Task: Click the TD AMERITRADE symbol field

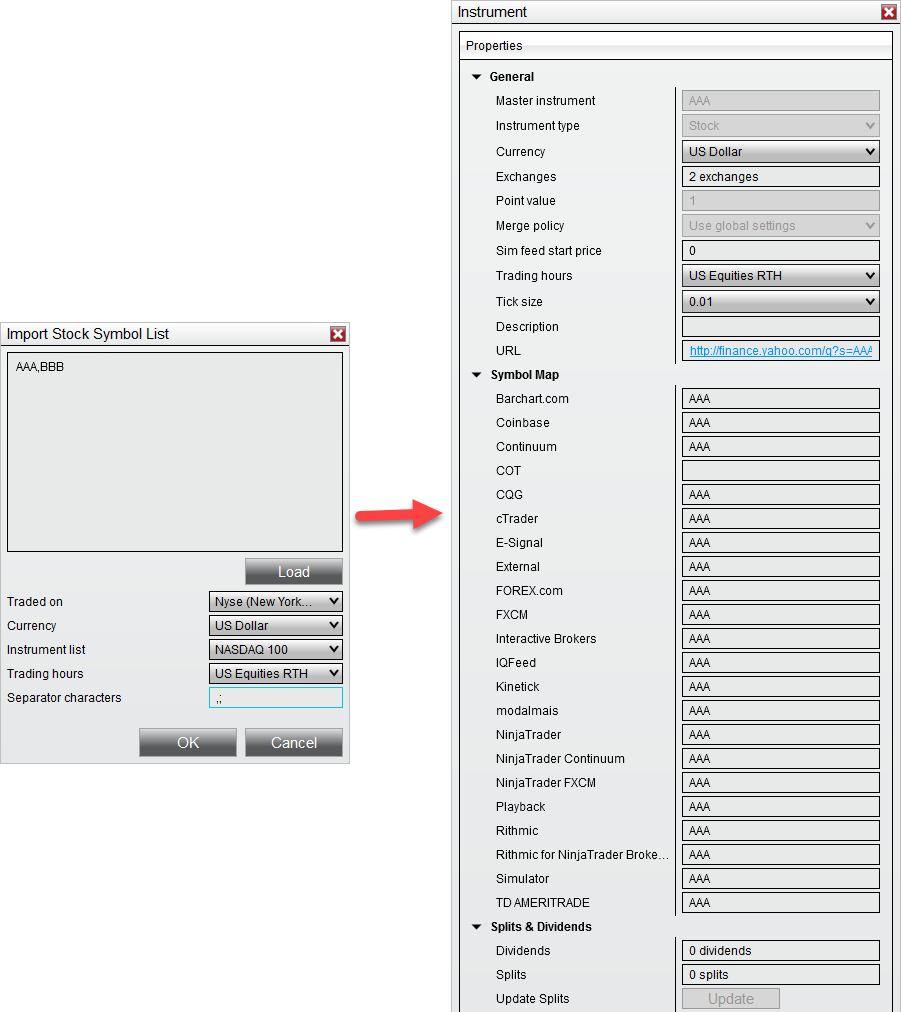Action: tap(780, 903)
